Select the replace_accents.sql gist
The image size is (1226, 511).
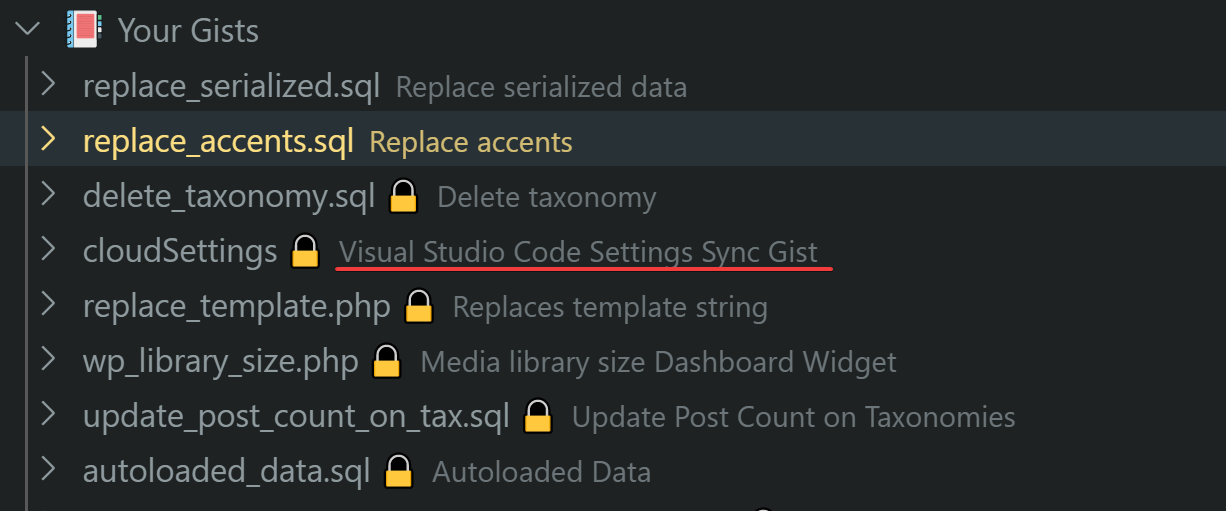click(x=218, y=142)
